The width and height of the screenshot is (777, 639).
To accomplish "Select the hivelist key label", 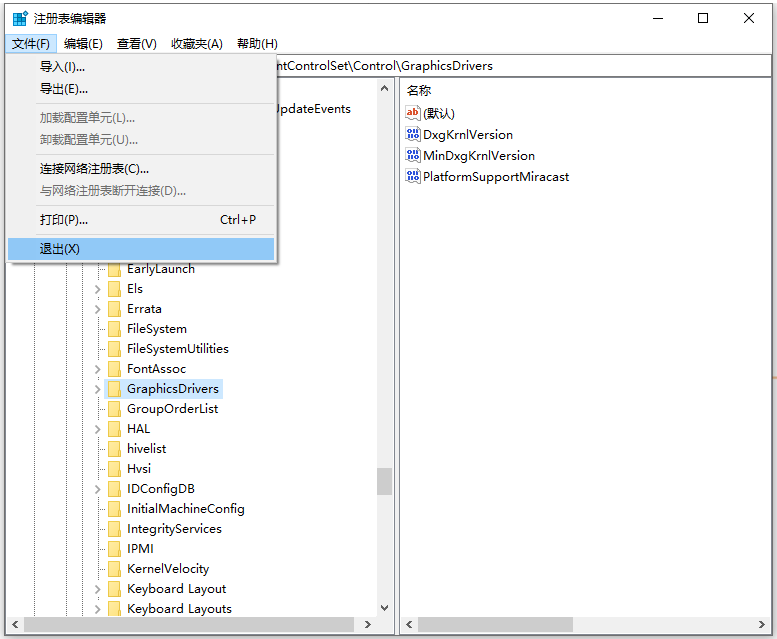I will (147, 449).
